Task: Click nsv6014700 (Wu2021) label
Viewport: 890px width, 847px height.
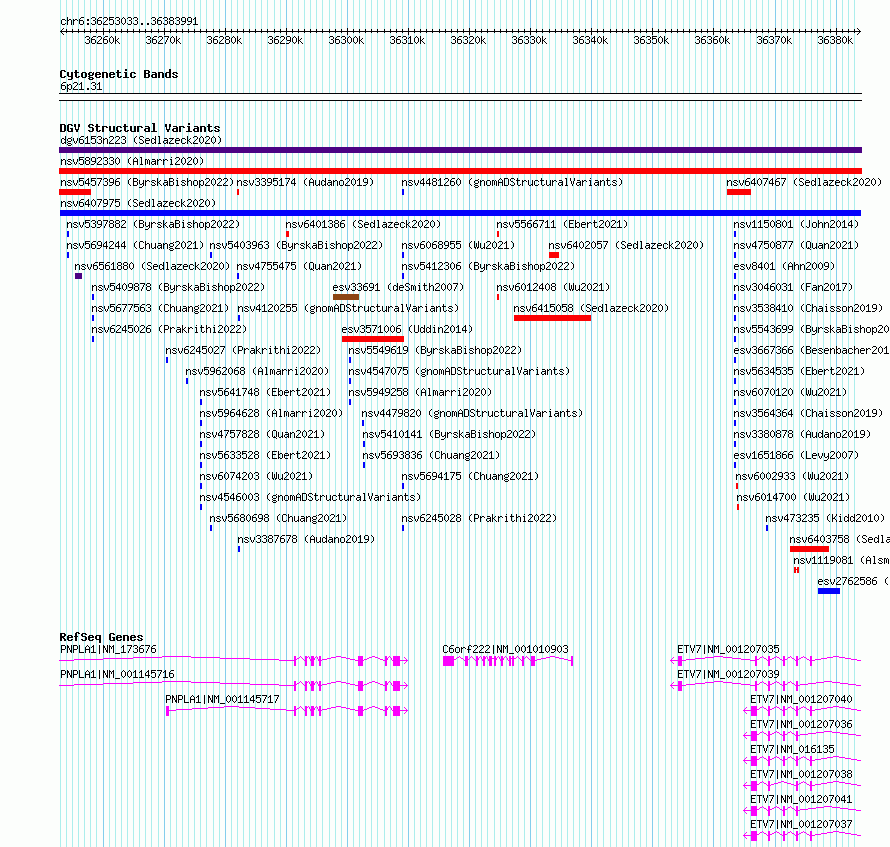Action: pos(793,497)
